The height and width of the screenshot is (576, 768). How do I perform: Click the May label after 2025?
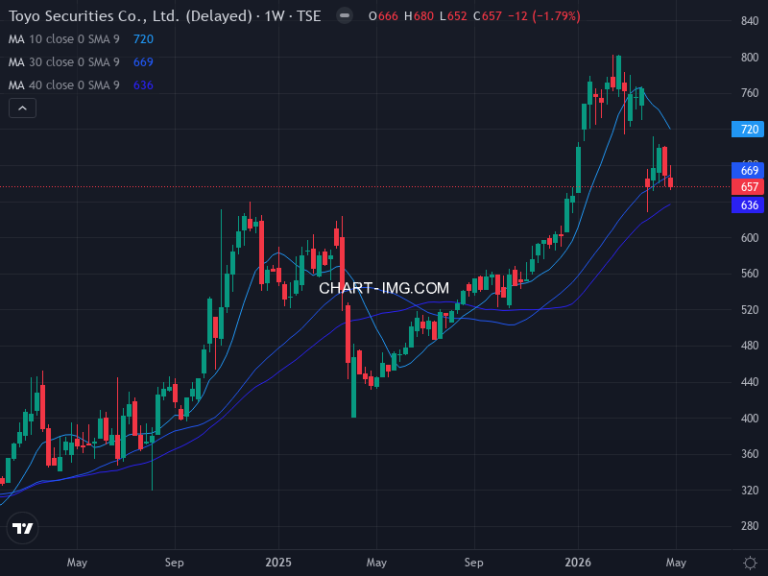pos(376,562)
